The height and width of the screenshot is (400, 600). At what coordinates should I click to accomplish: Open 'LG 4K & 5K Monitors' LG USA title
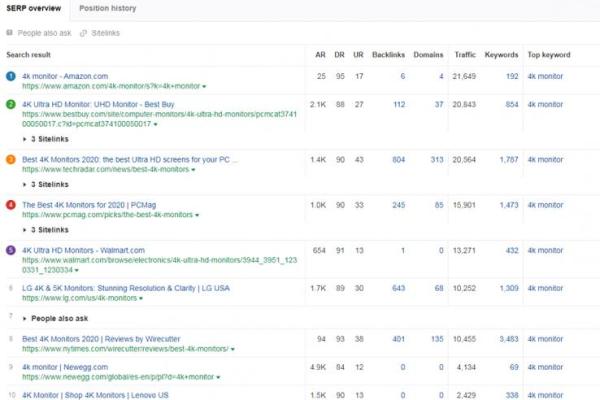[x=126, y=288]
